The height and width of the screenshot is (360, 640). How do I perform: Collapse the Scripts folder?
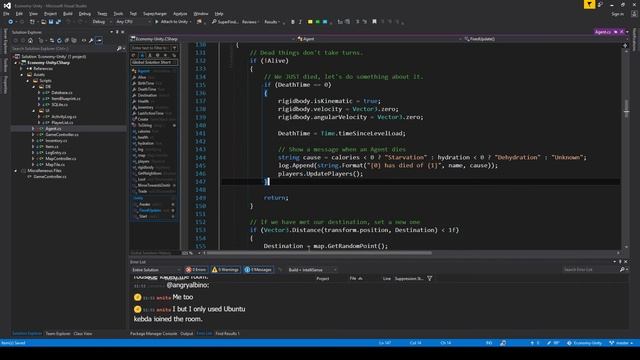28,81
